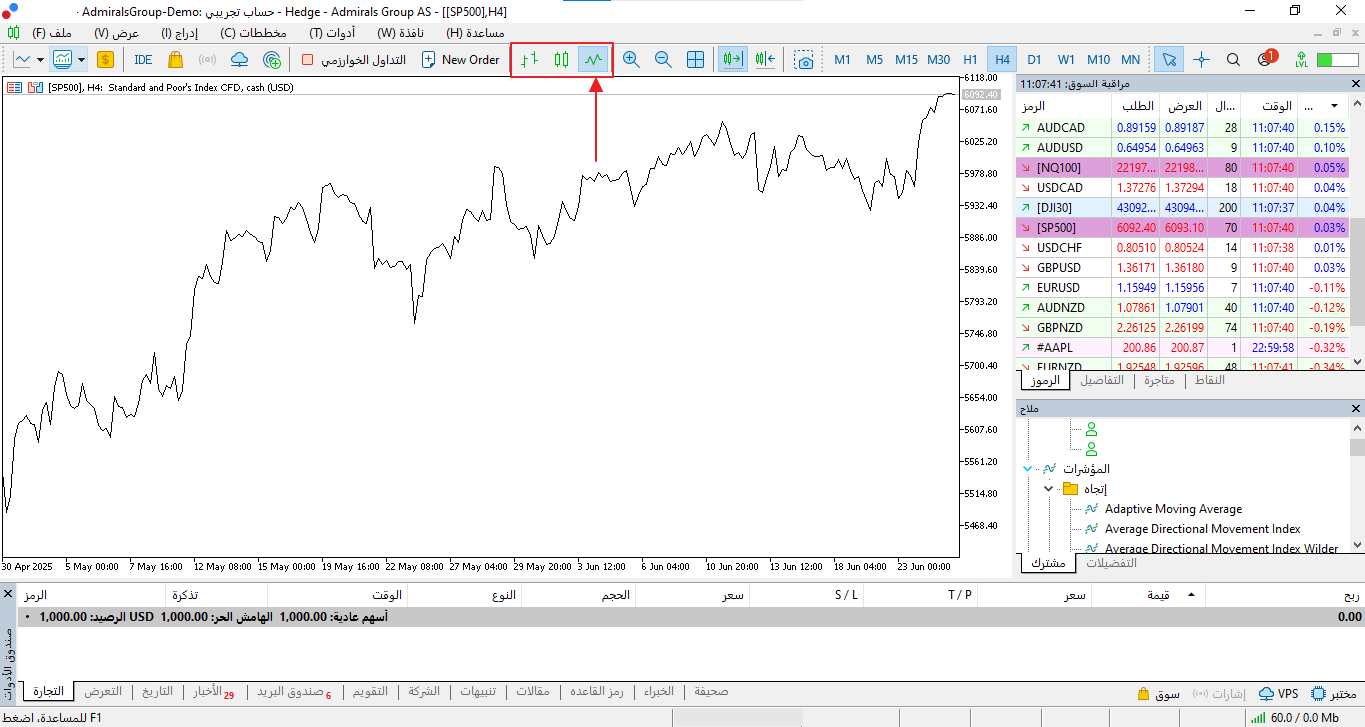
Task: Click the line chart template icon
Action: pos(22,60)
